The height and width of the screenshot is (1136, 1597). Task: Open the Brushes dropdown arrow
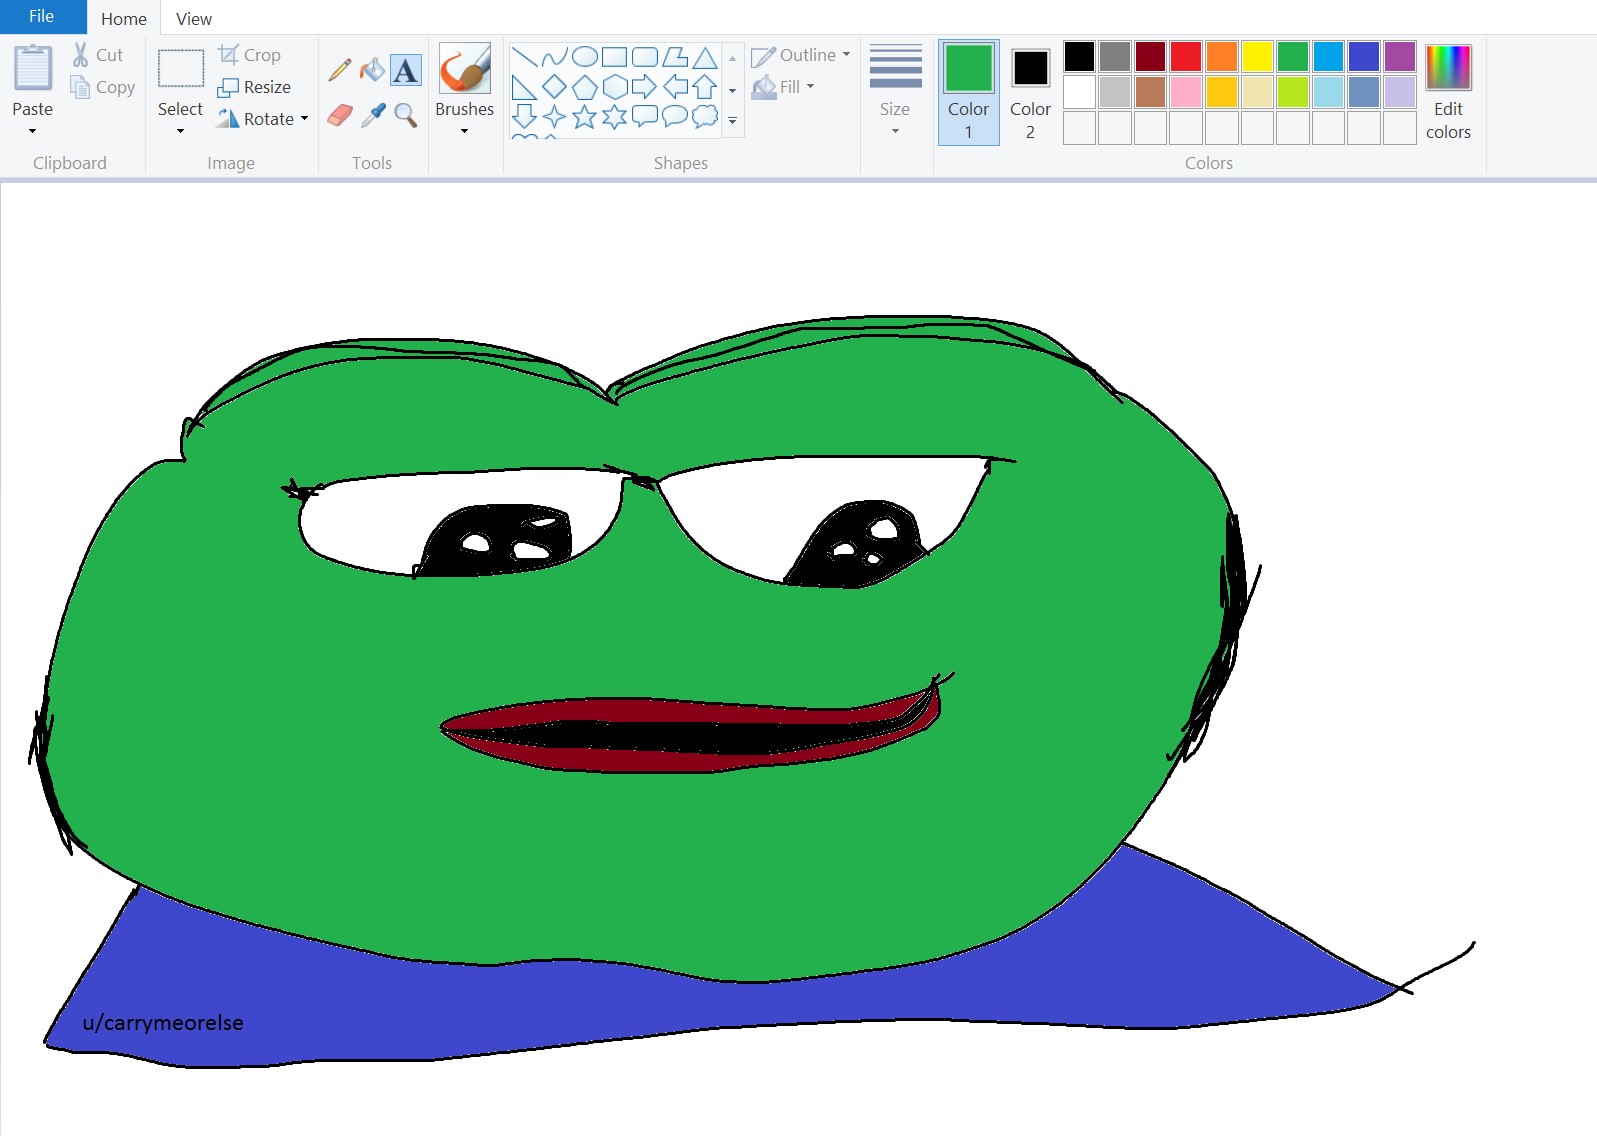coord(464,131)
